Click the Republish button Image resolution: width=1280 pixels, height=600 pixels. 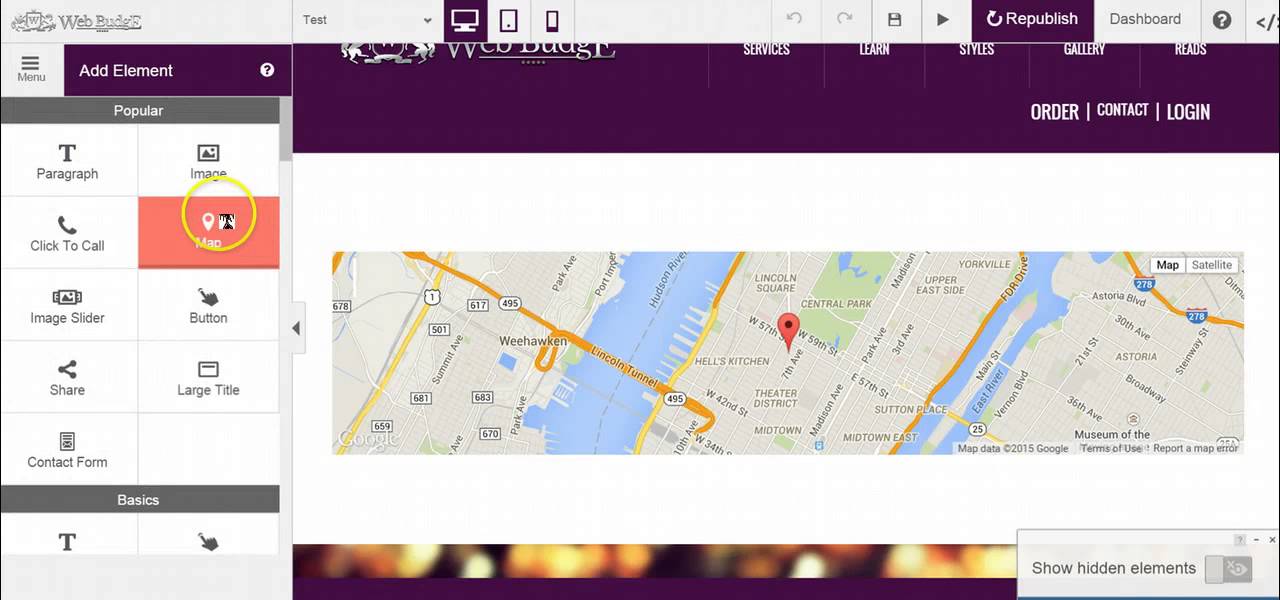click(x=1033, y=19)
